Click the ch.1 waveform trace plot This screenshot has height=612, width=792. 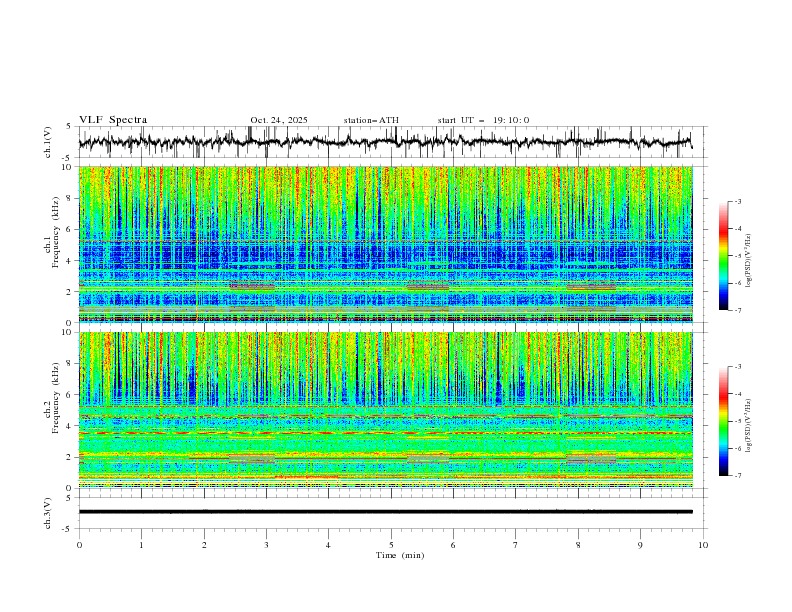click(x=386, y=142)
